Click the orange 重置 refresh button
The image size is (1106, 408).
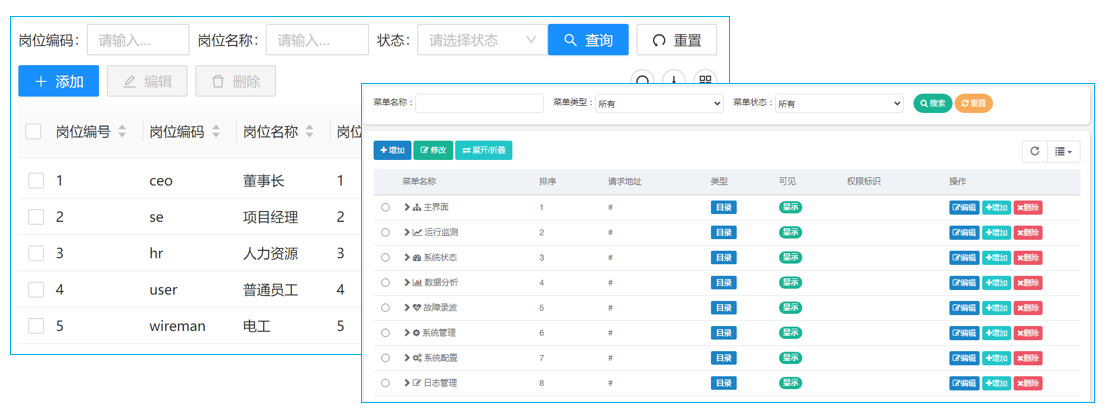pyautogui.click(x=973, y=103)
